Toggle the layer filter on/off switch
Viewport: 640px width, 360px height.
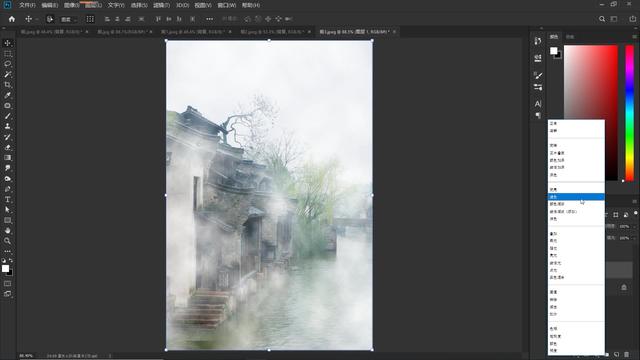[636, 213]
